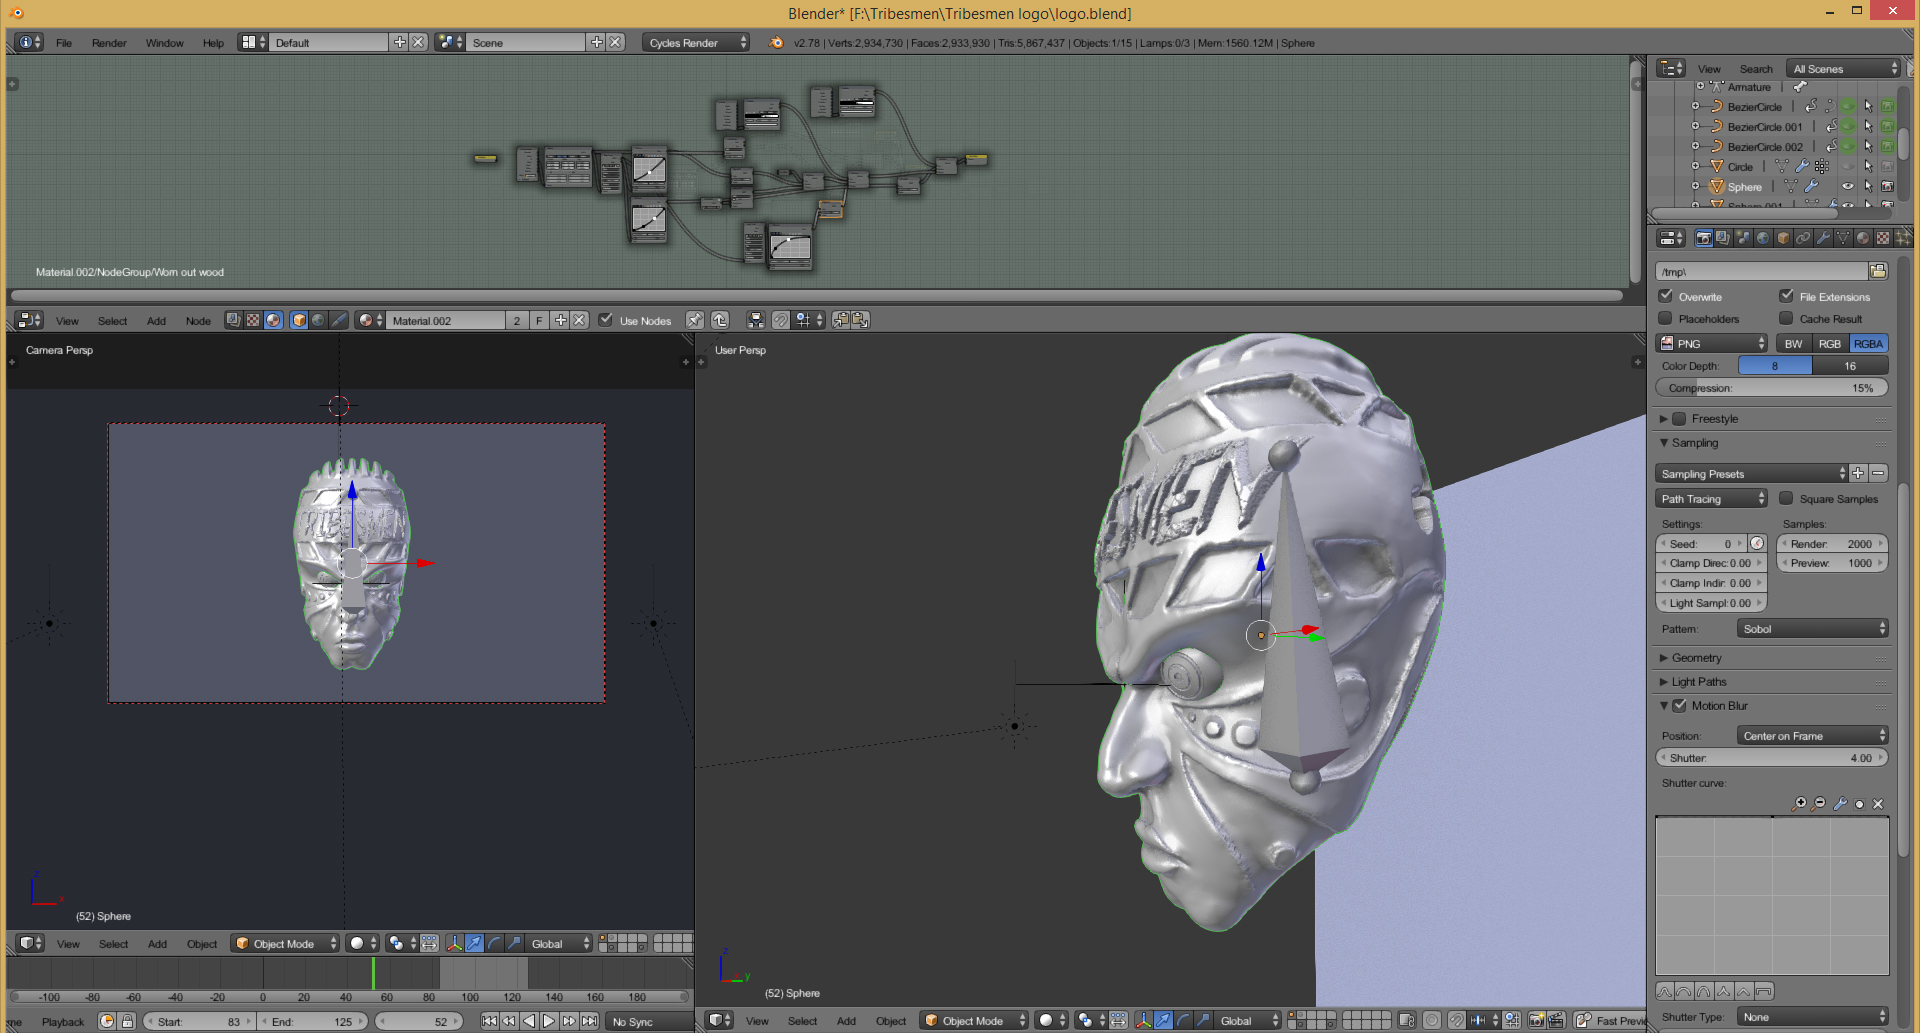The height and width of the screenshot is (1033, 1920).
Task: Open the Help menu
Action: pos(213,43)
